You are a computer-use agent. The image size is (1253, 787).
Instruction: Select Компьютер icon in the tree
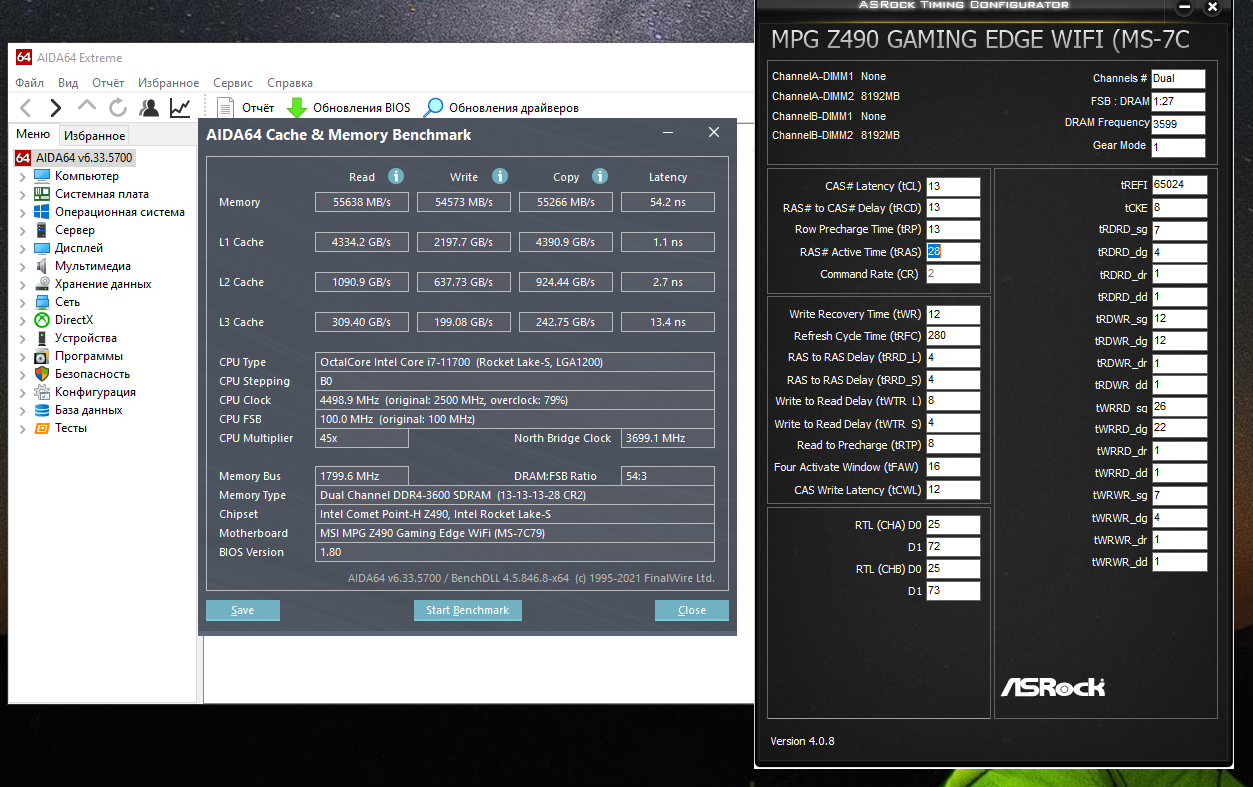tap(41, 176)
